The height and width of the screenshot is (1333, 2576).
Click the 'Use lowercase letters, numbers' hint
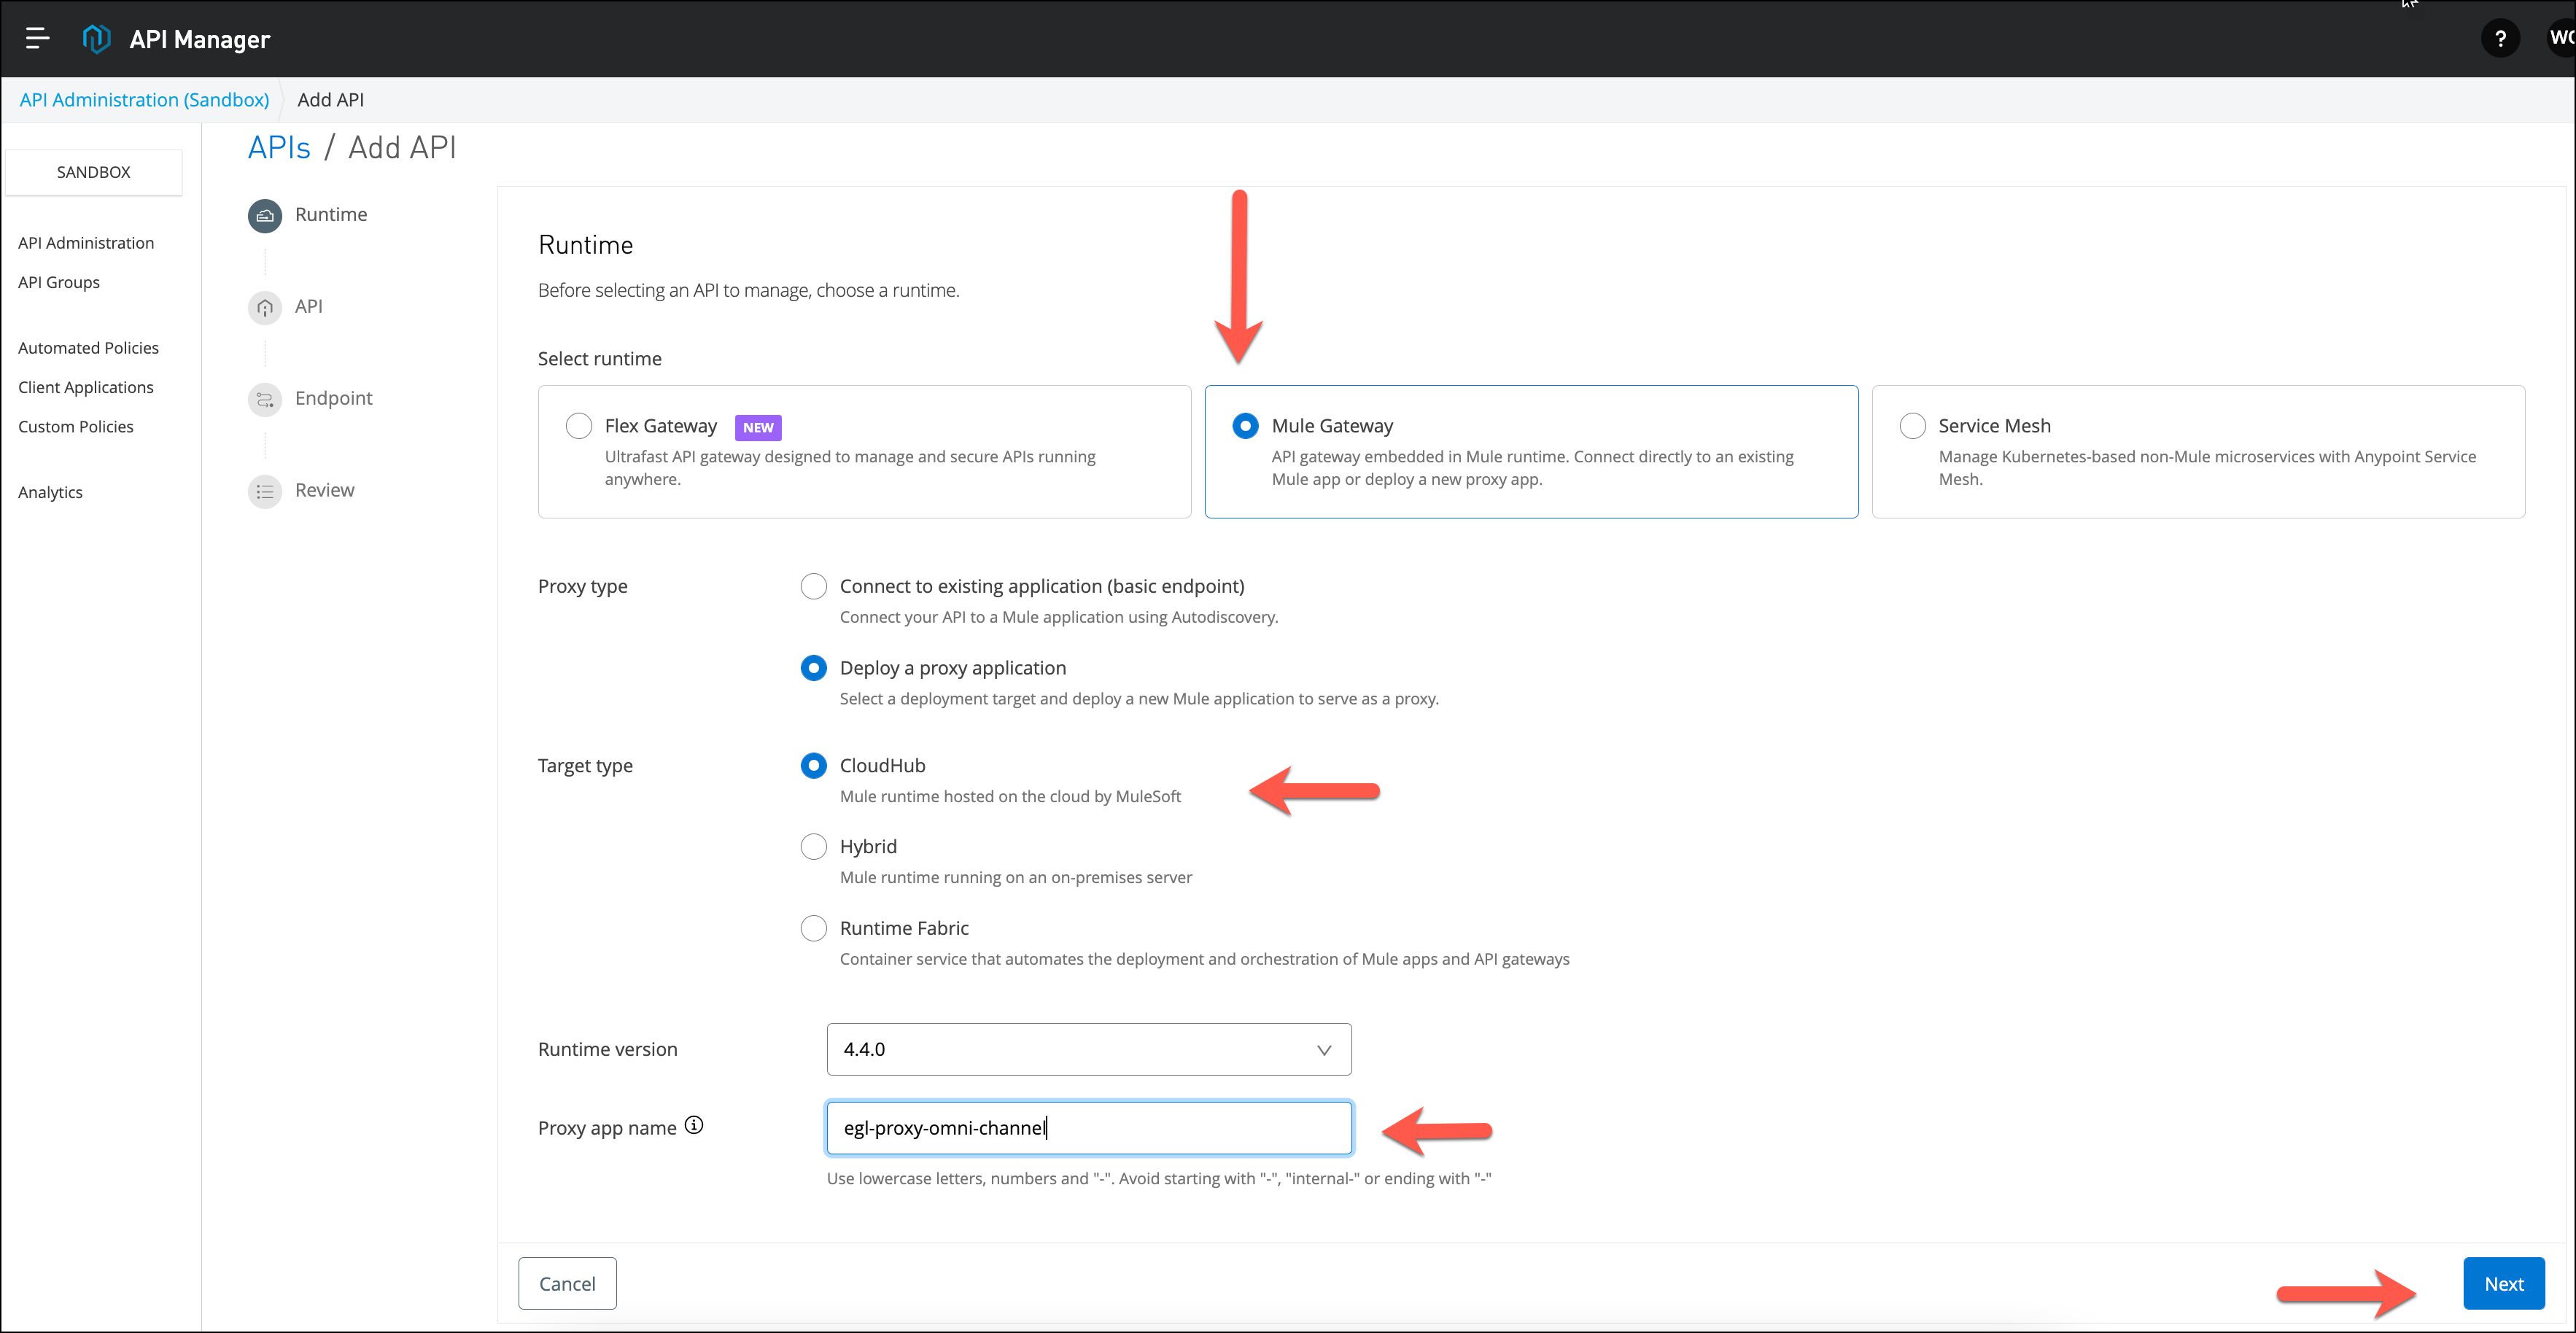[x=1159, y=1178]
